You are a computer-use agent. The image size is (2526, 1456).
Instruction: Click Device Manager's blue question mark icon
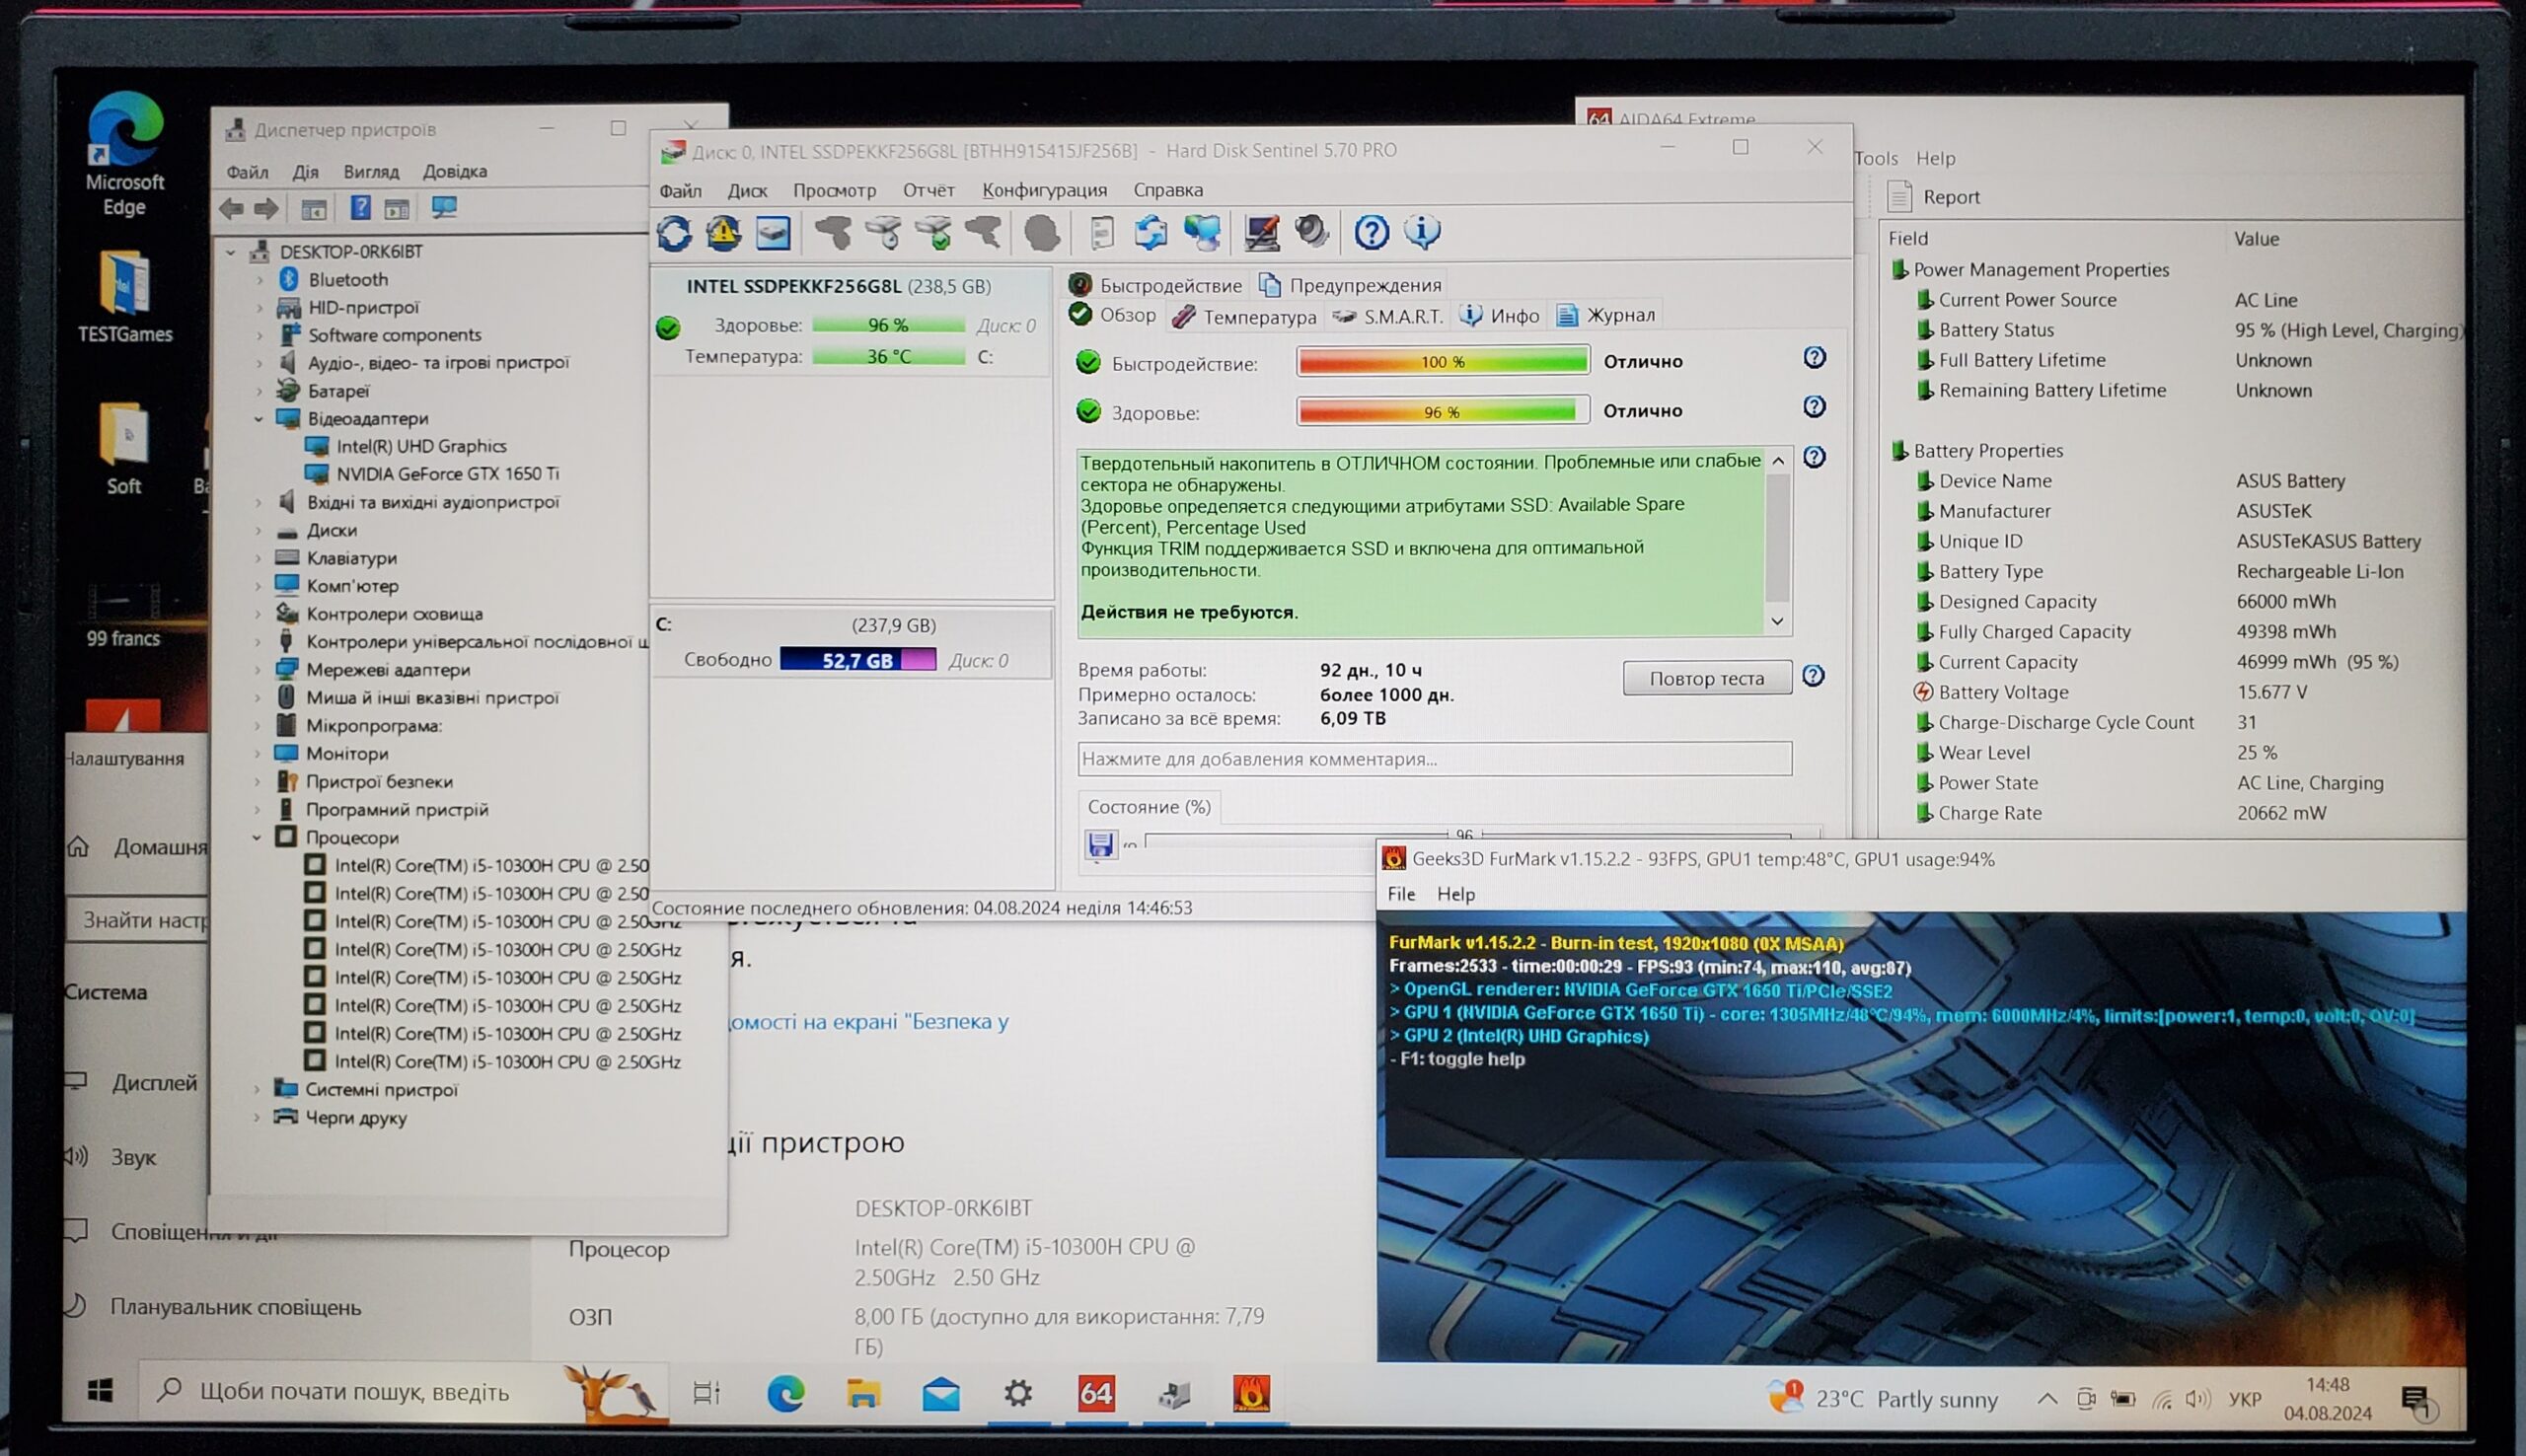coord(360,208)
